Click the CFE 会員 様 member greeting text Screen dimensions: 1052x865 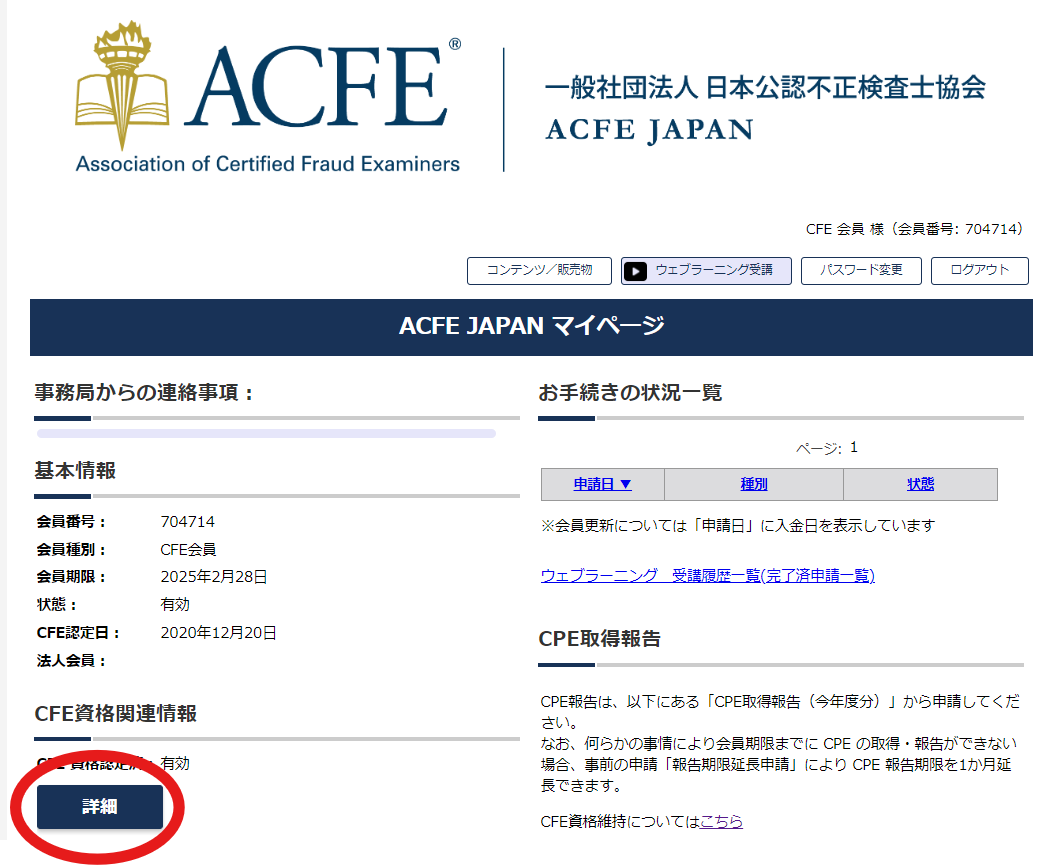click(x=914, y=230)
